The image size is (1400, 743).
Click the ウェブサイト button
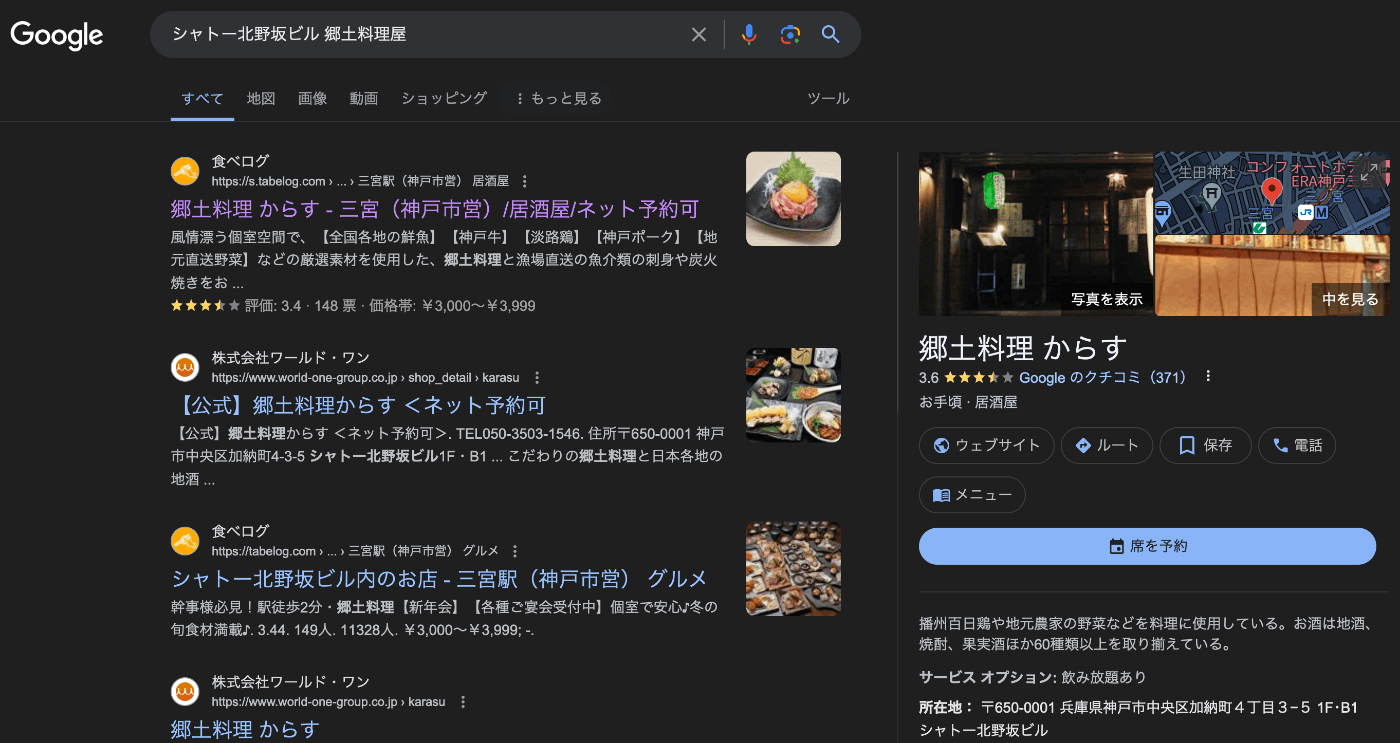[x=987, y=445]
